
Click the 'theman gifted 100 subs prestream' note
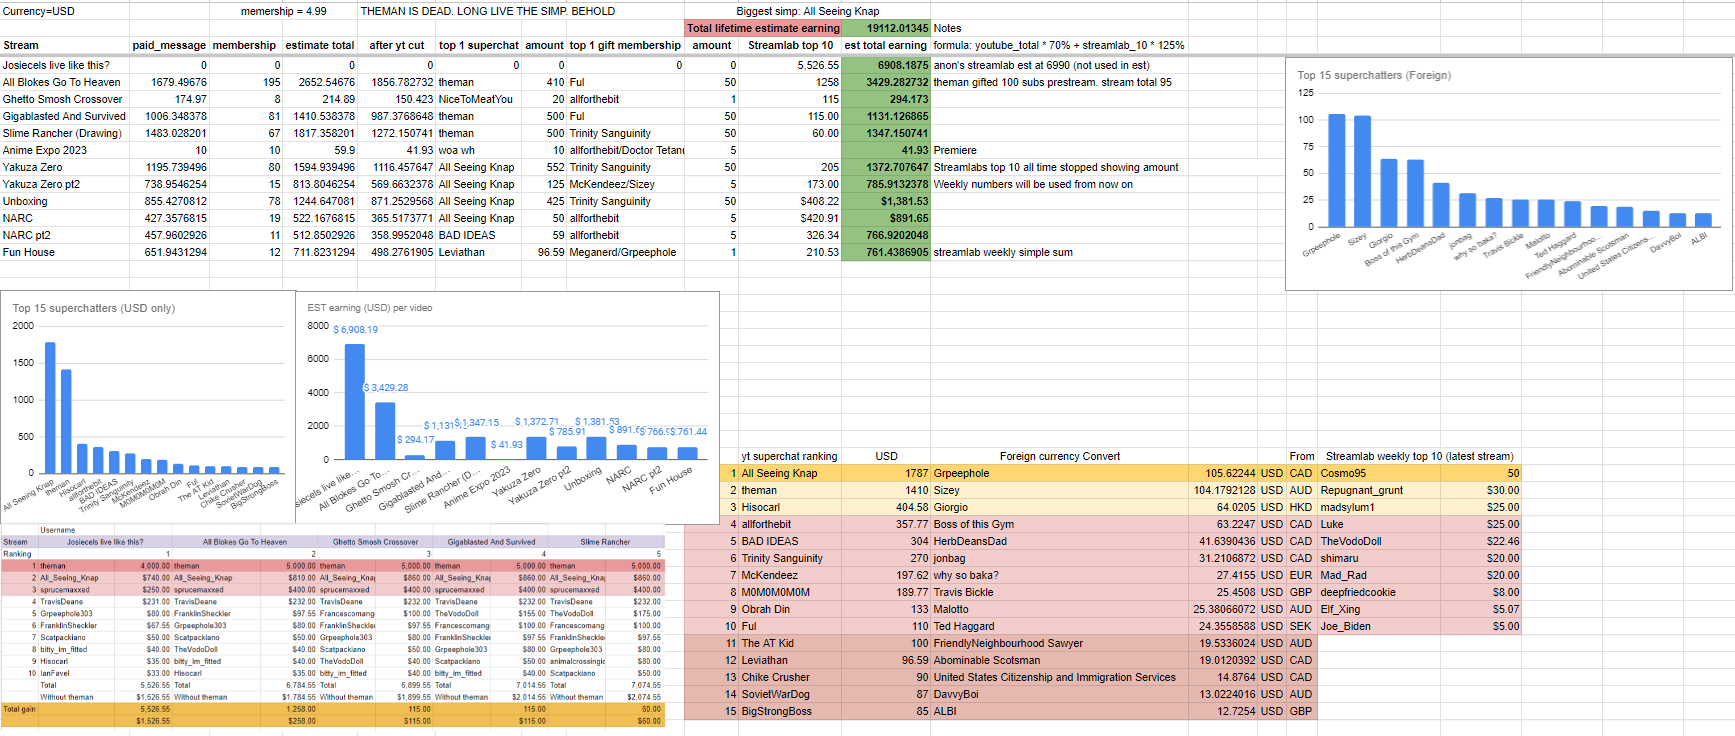1053,82
